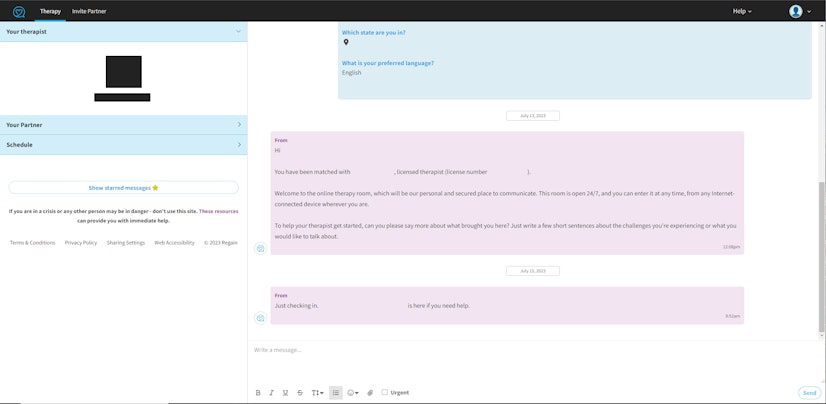Open the These resources crisis link
This screenshot has height=404, width=826.
pos(219,211)
